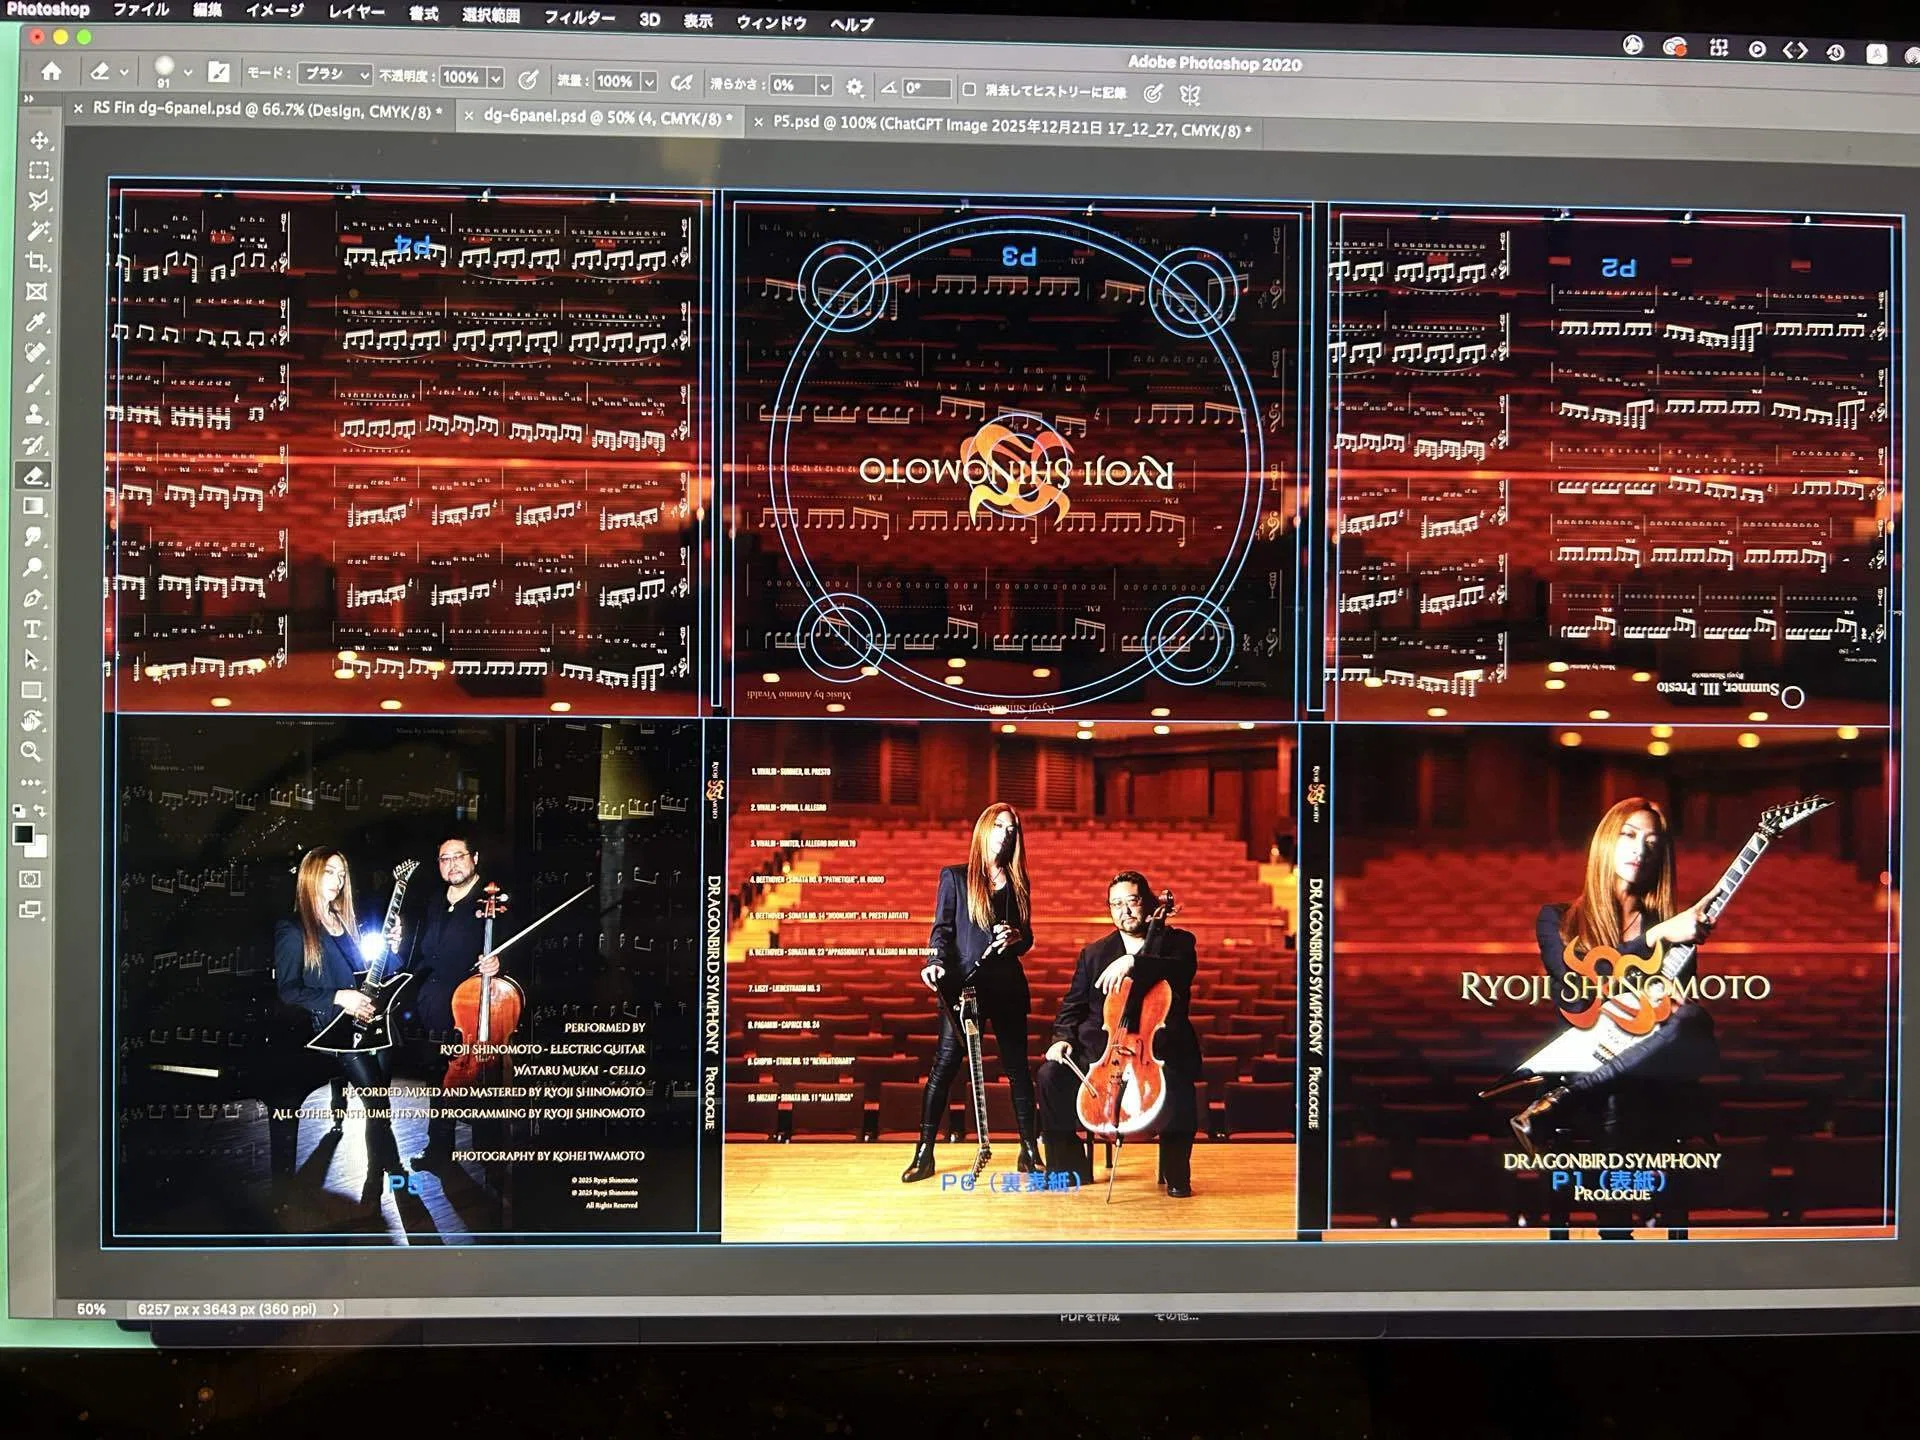Viewport: 1920px width, 1440px height.
Task: Select the Clone Stamp tool
Action: [x=35, y=414]
